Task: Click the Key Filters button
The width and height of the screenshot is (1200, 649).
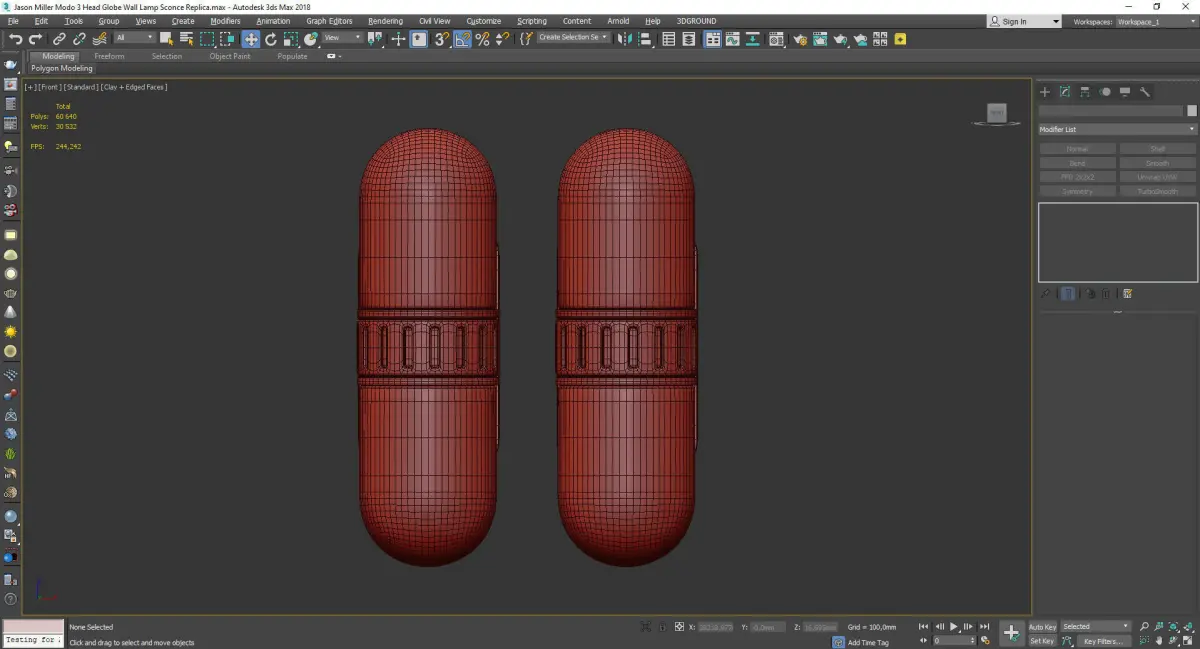Action: [x=1103, y=641]
